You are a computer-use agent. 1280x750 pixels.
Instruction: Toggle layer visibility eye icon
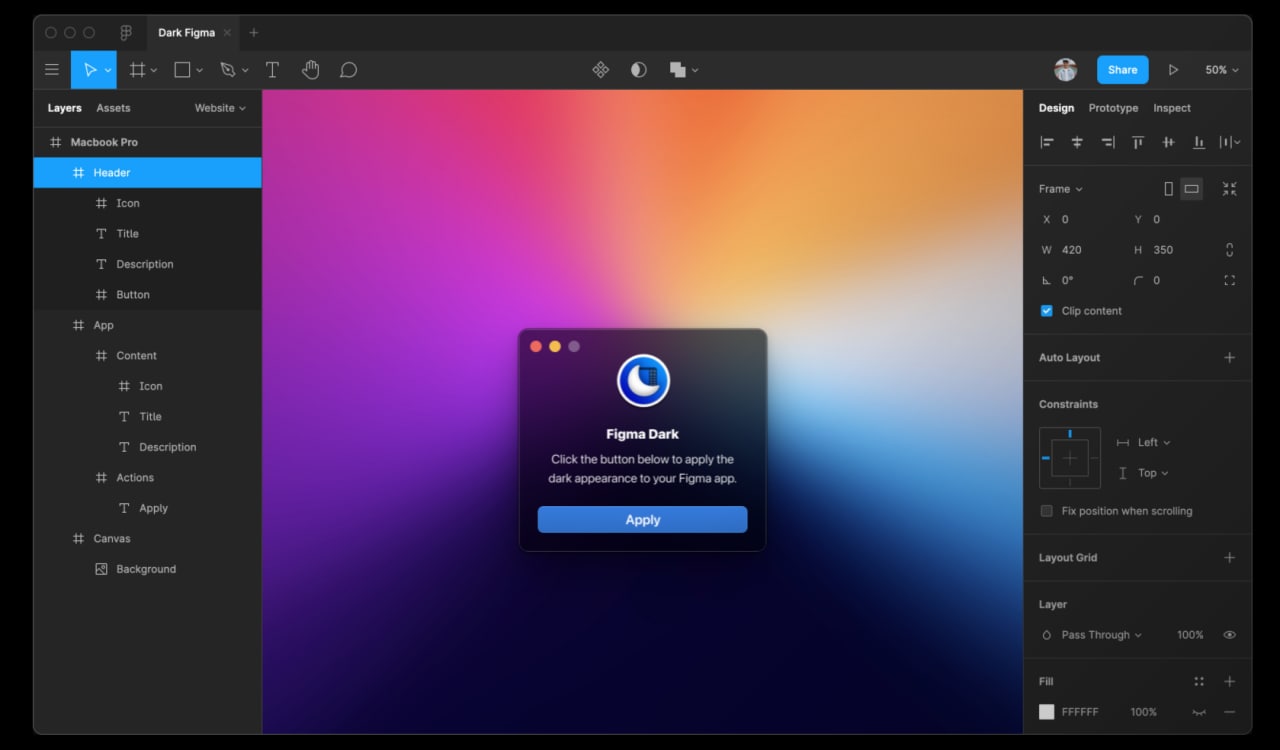click(x=1229, y=635)
